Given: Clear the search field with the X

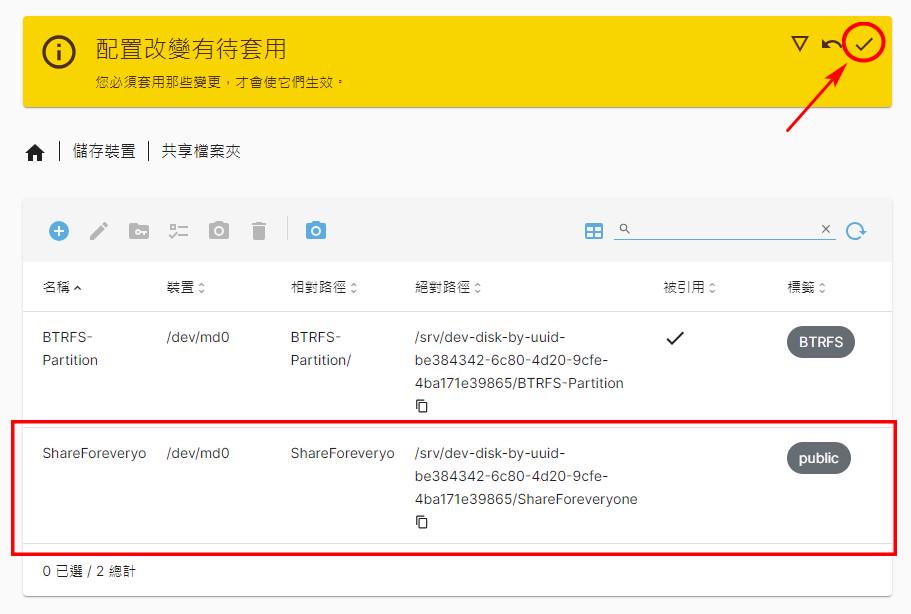Looking at the screenshot, I should point(826,229).
